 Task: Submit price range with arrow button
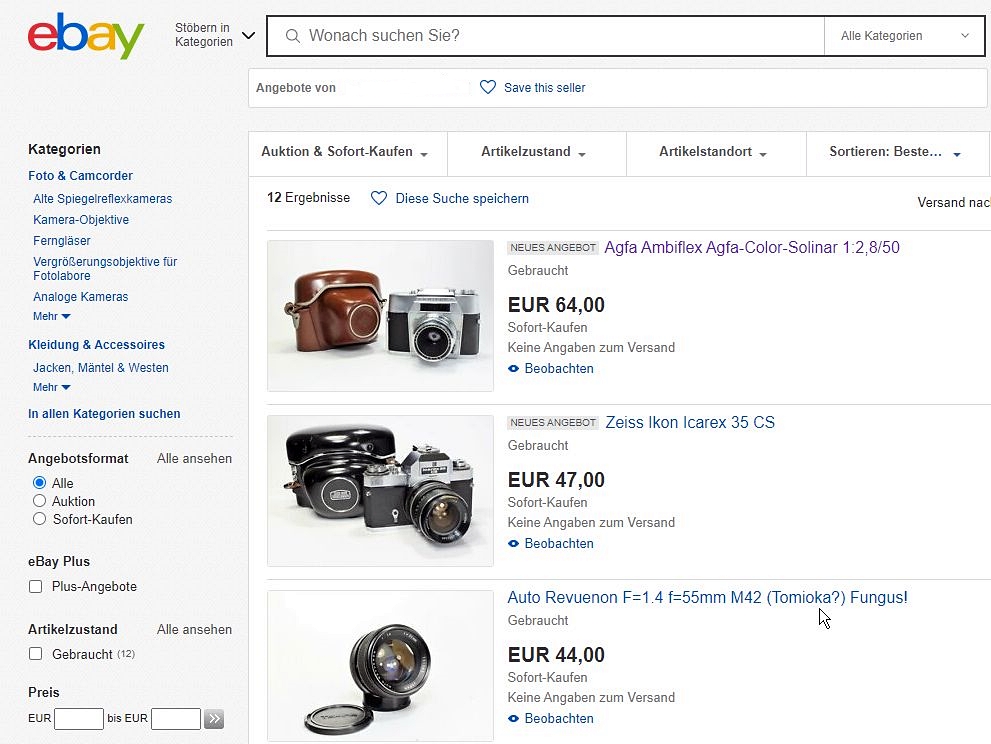pos(214,719)
